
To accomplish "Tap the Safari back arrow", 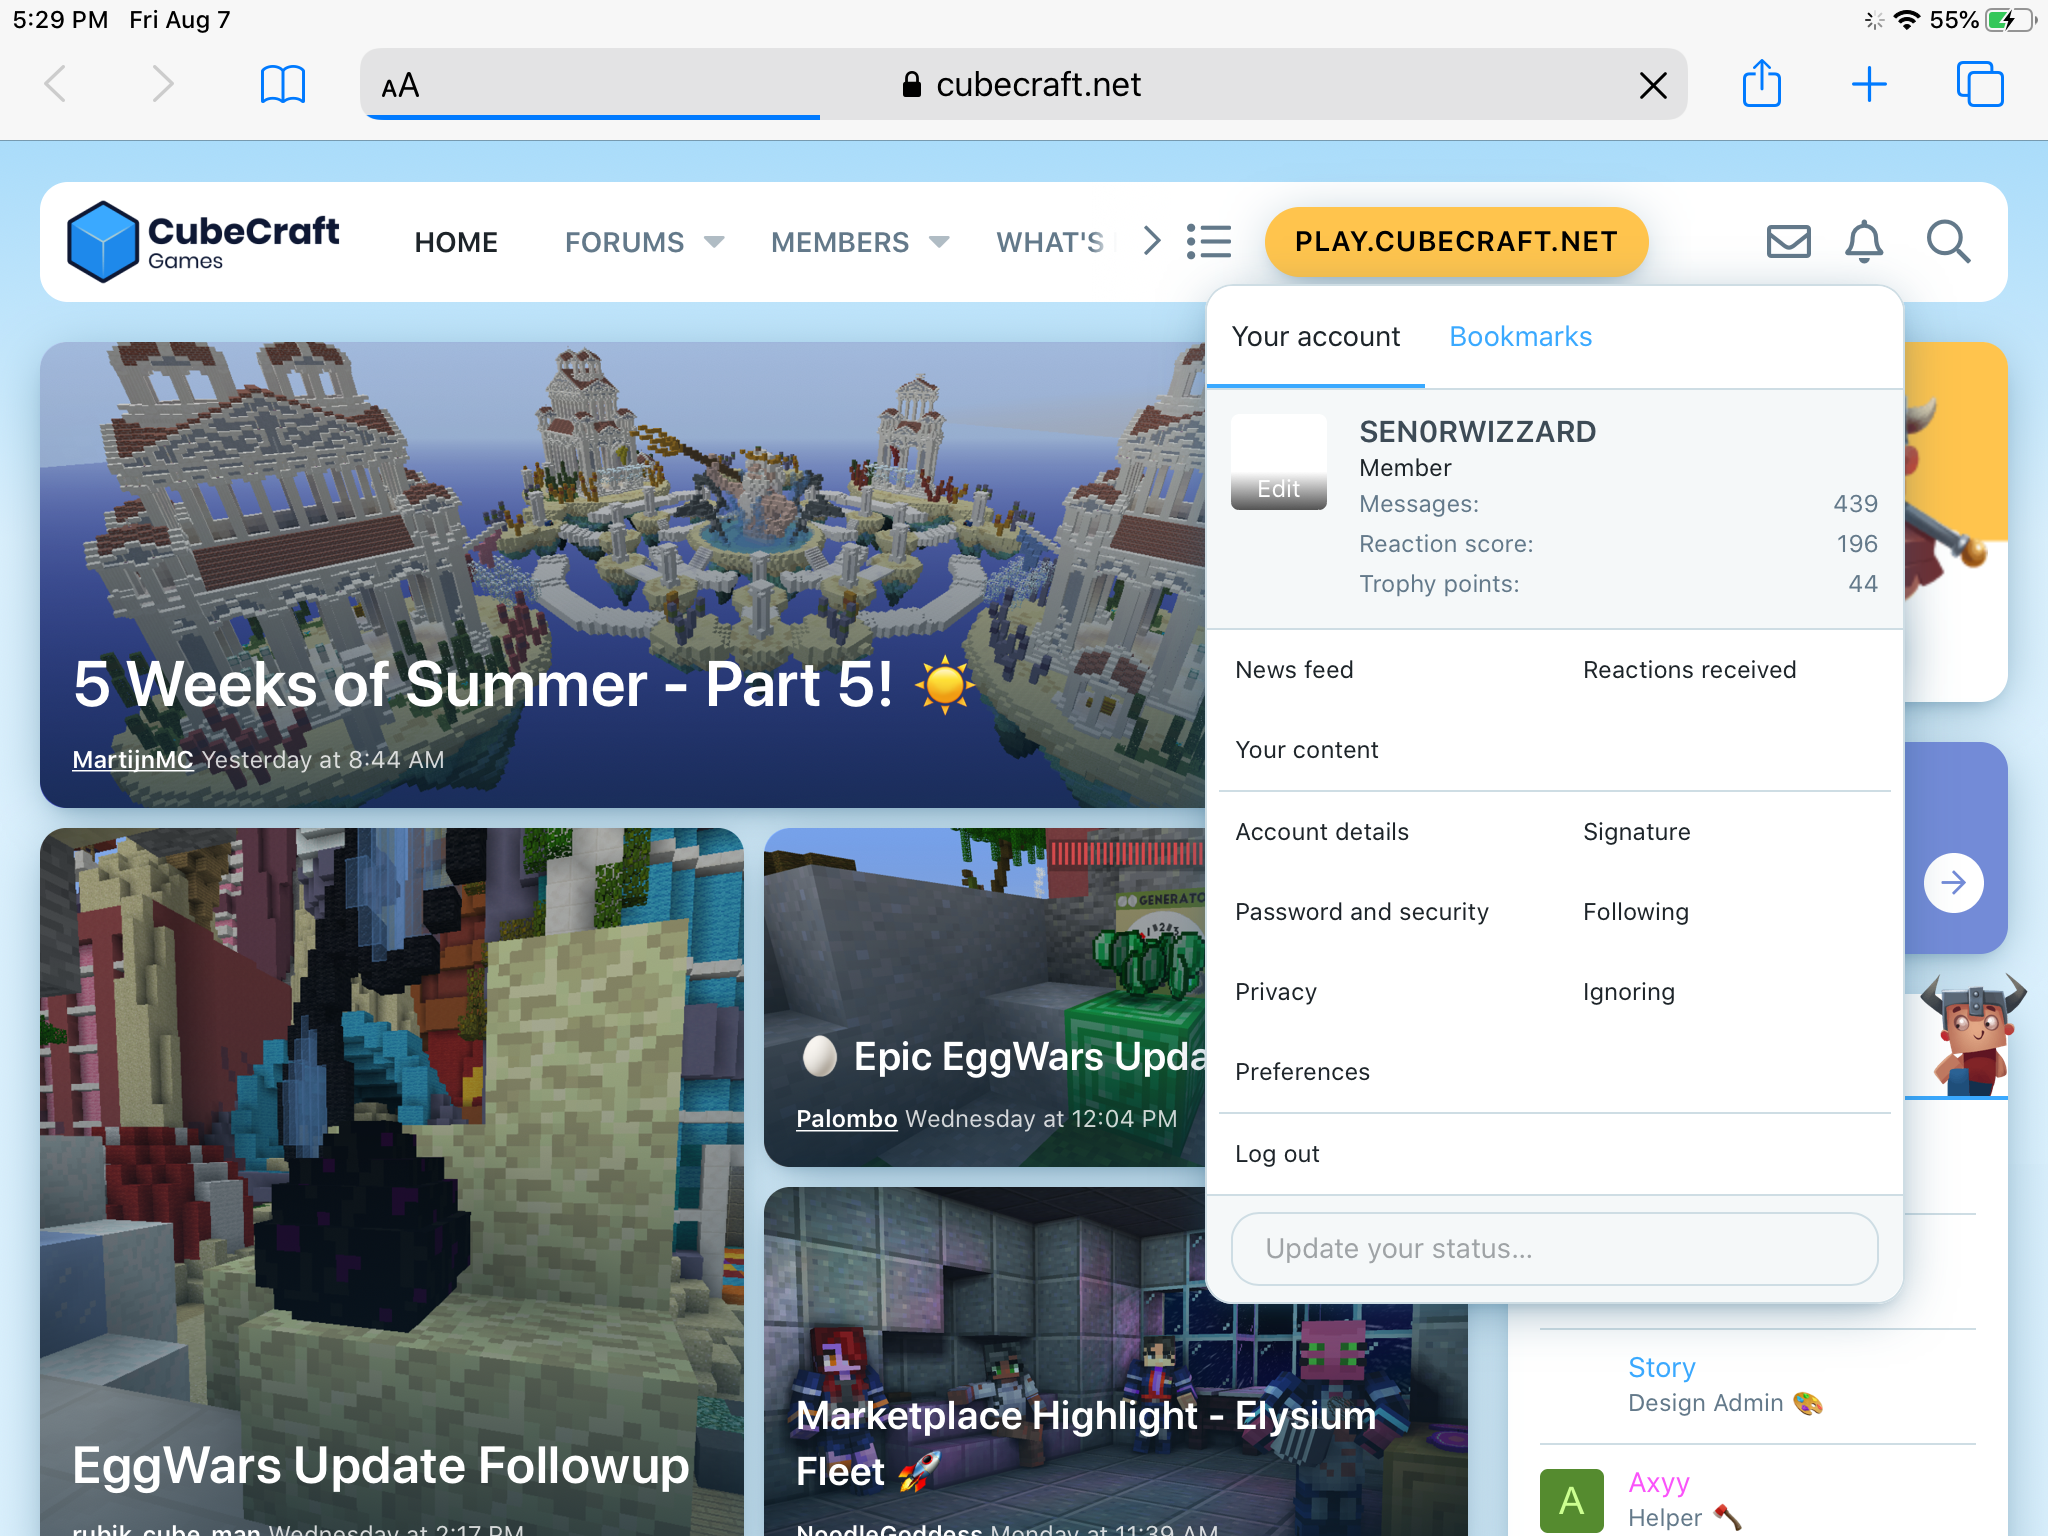I will tap(56, 84).
